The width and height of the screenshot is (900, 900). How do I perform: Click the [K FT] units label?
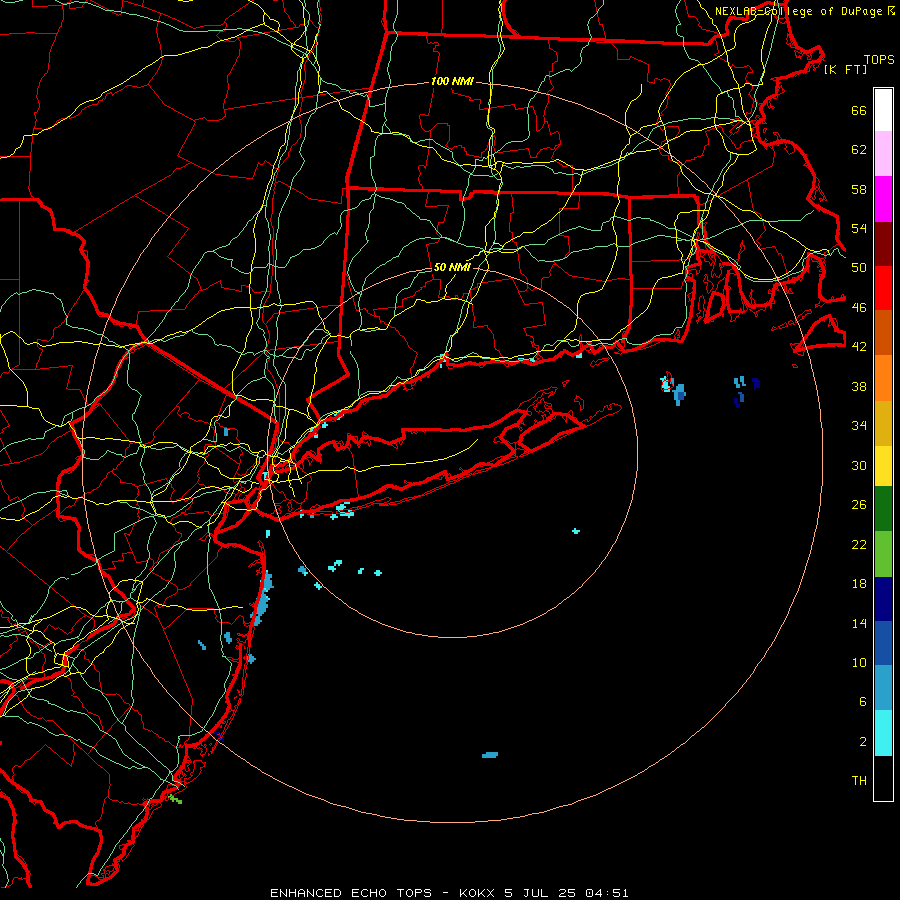[845, 70]
